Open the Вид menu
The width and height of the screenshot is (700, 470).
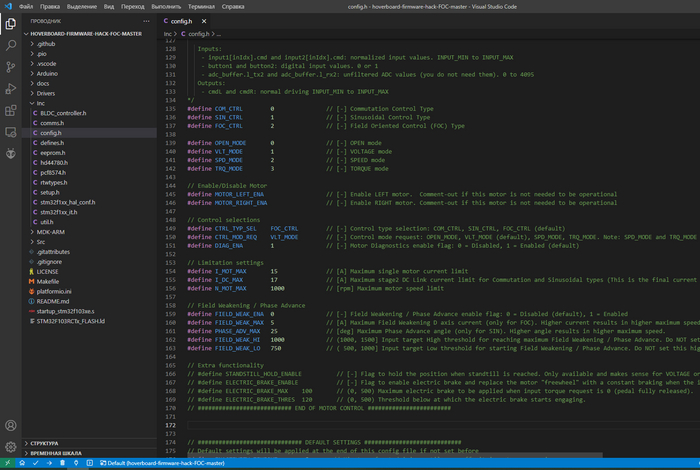(x=108, y=5)
